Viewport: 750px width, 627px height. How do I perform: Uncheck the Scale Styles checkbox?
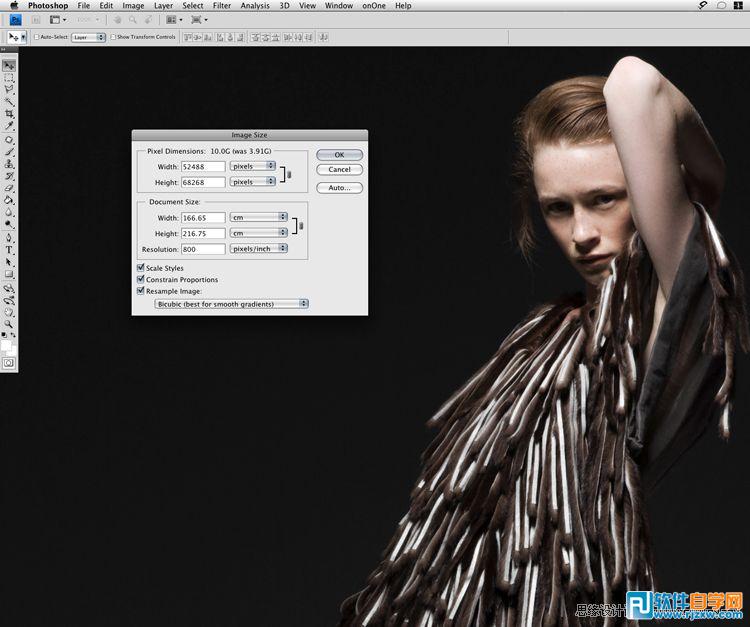140,268
